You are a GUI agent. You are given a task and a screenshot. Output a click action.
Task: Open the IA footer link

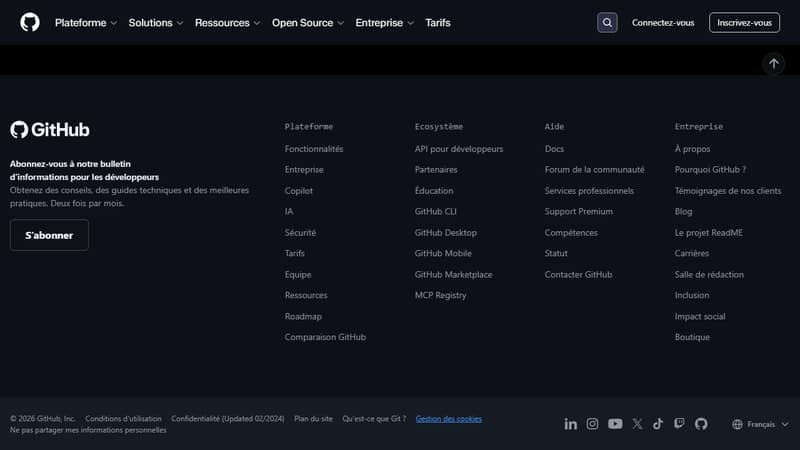289,211
